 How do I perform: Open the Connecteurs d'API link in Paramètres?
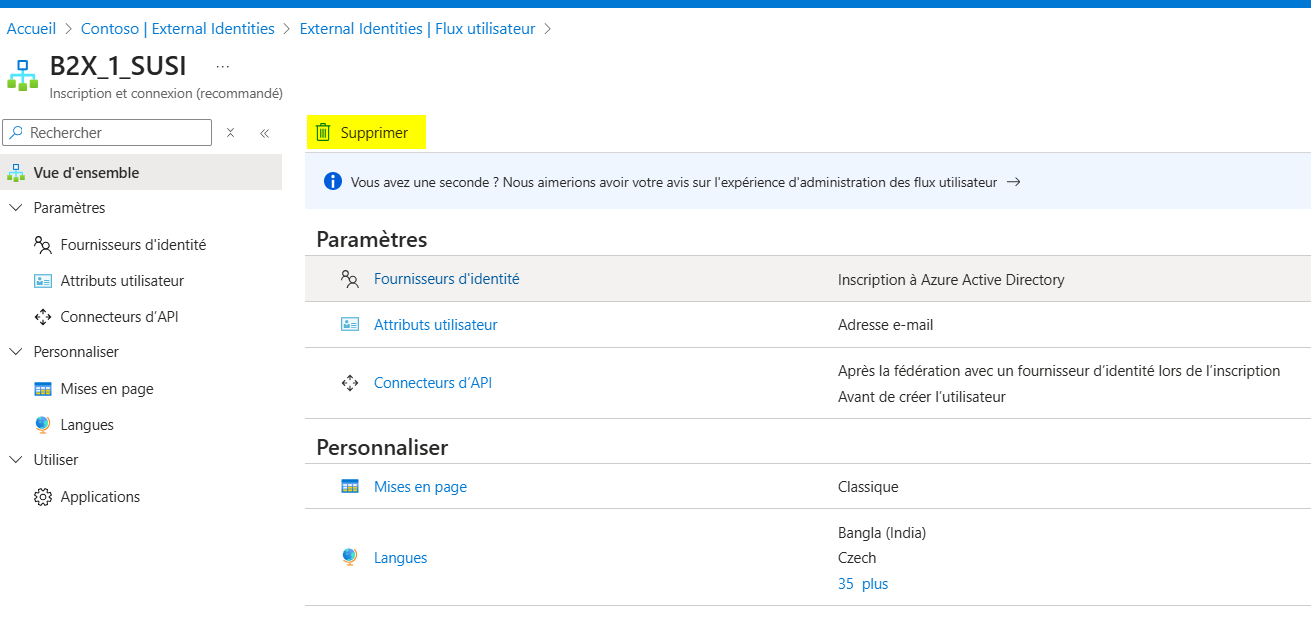[433, 383]
